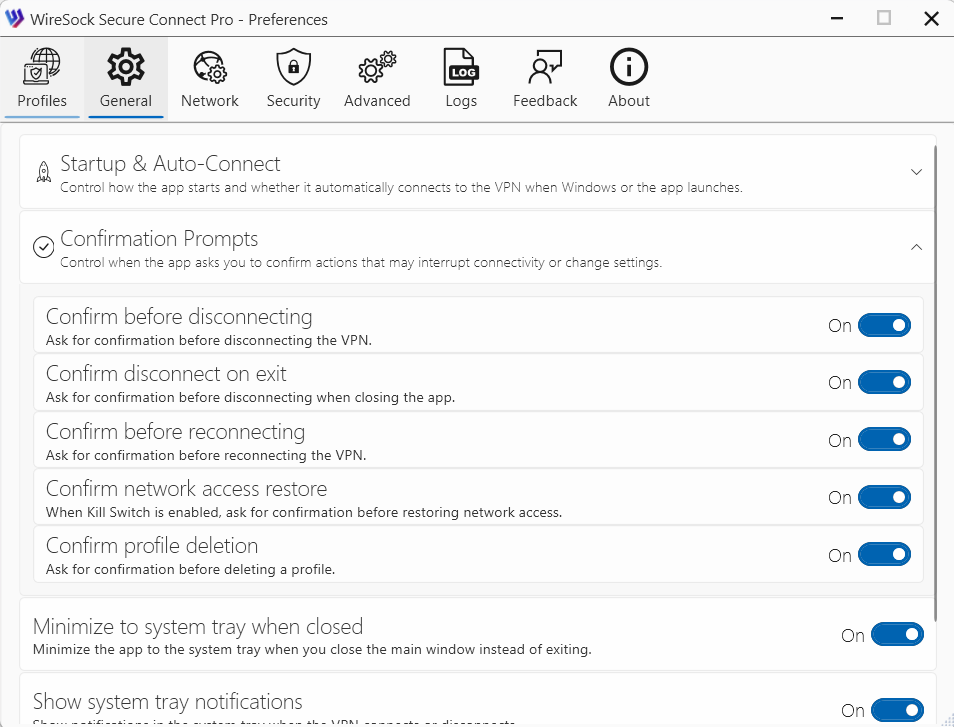The height and width of the screenshot is (727, 954).
Task: Click the vertical scrollbar on the right
Action: pos(936,380)
